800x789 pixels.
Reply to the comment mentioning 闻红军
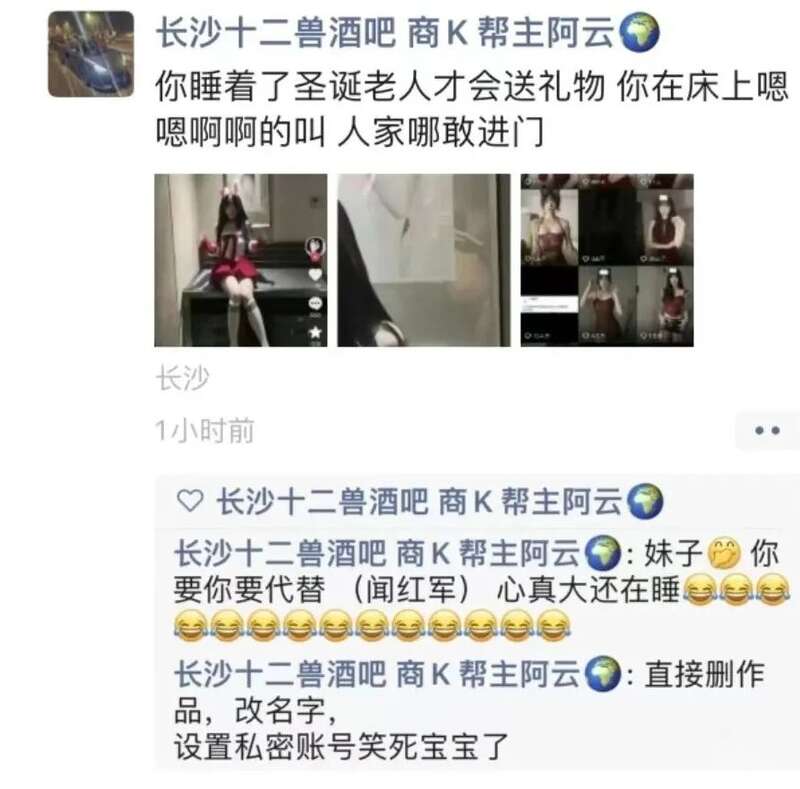[x=482, y=590]
